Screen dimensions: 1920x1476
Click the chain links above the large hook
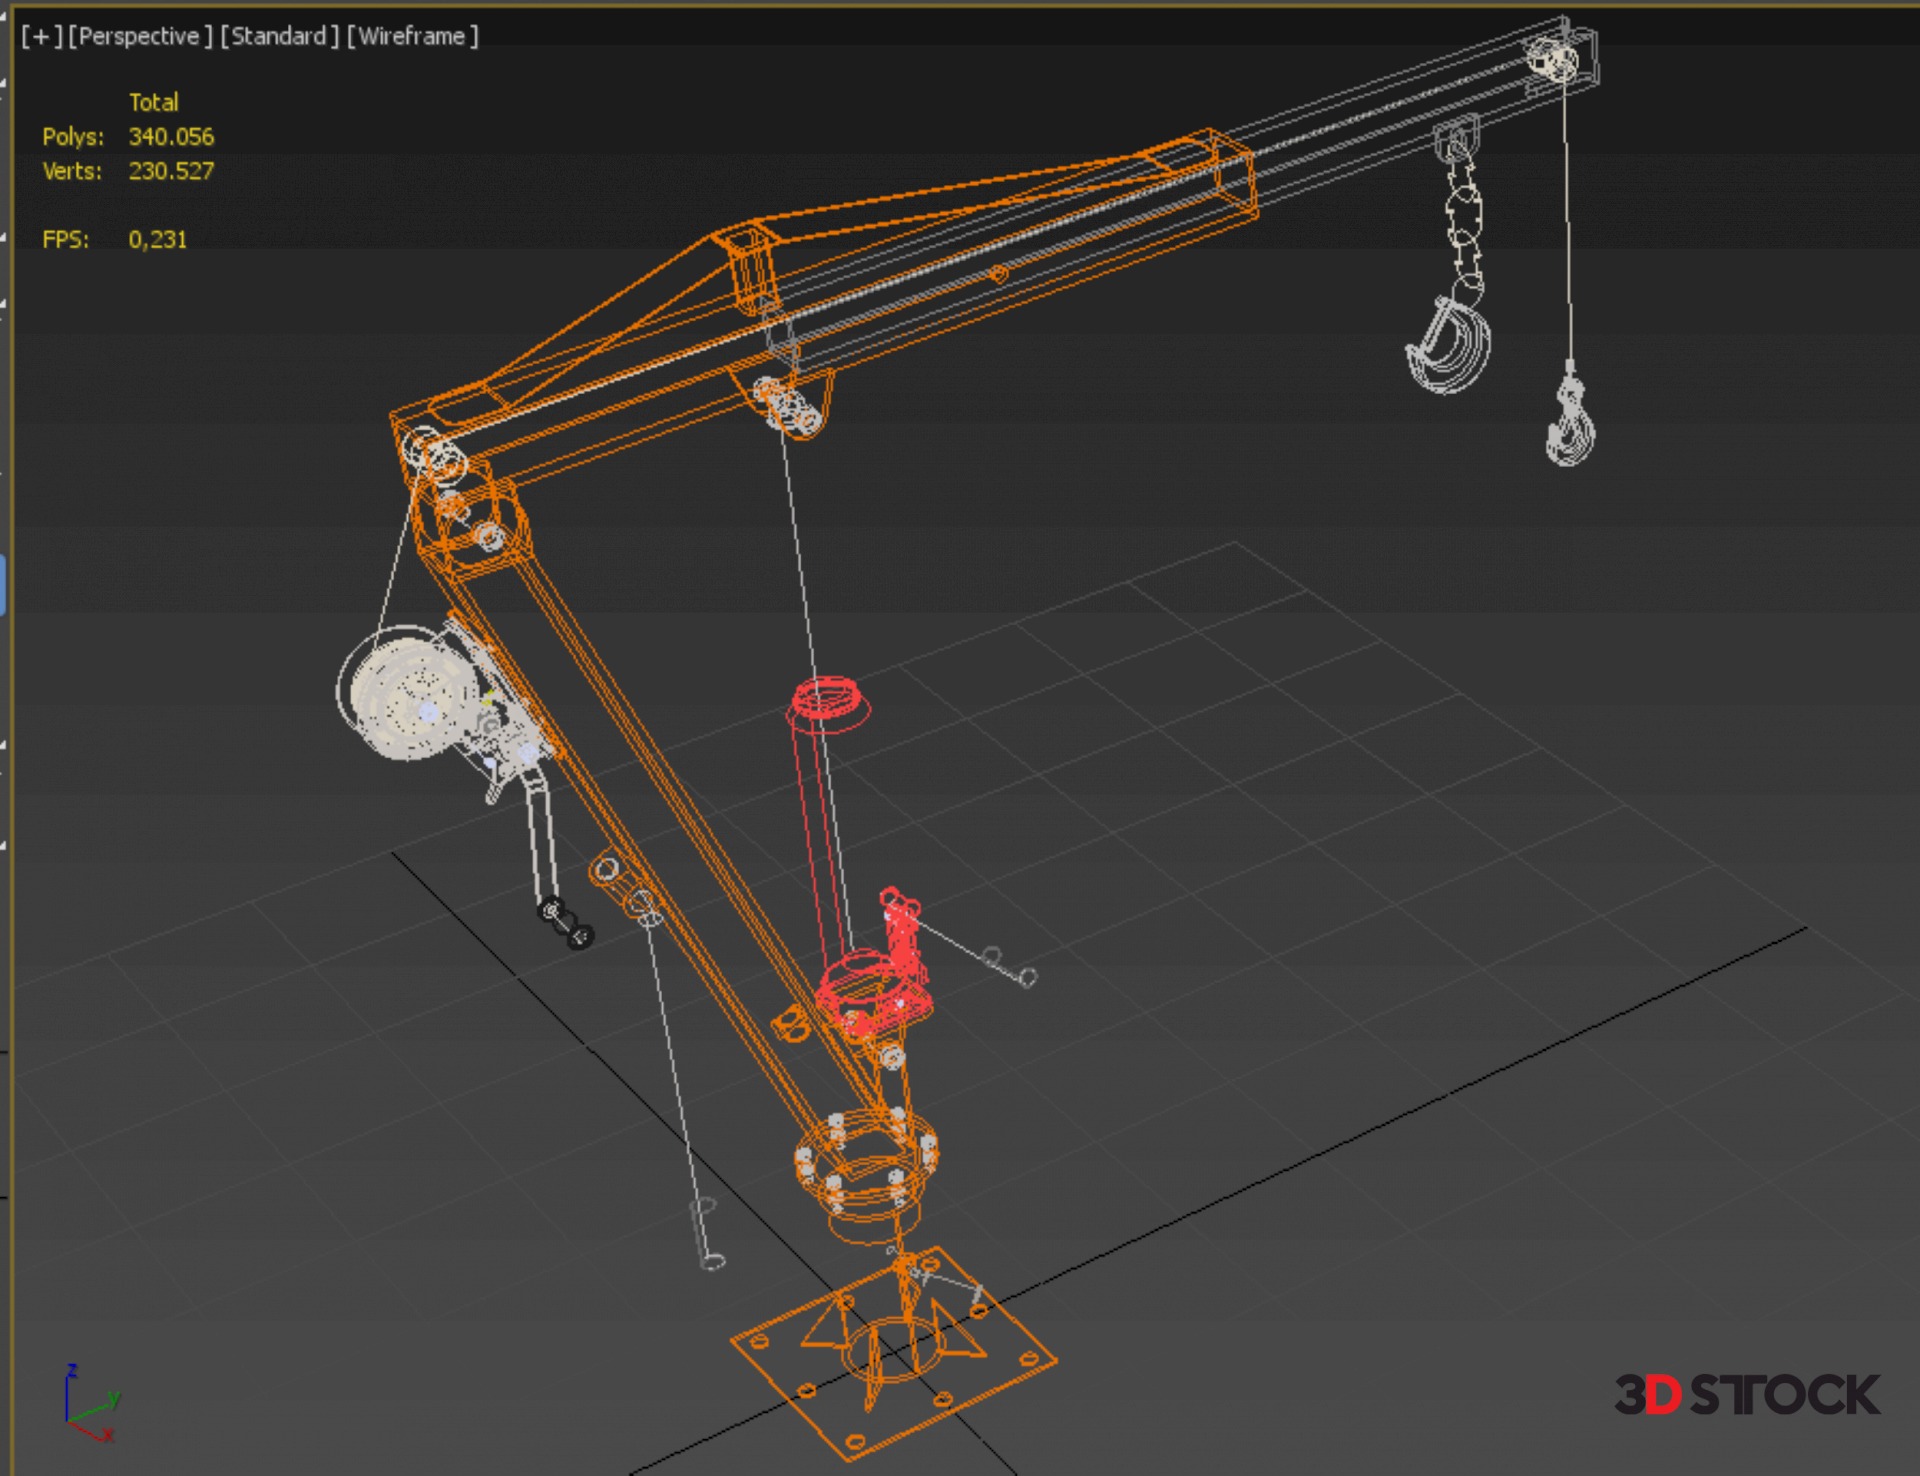[1464, 225]
